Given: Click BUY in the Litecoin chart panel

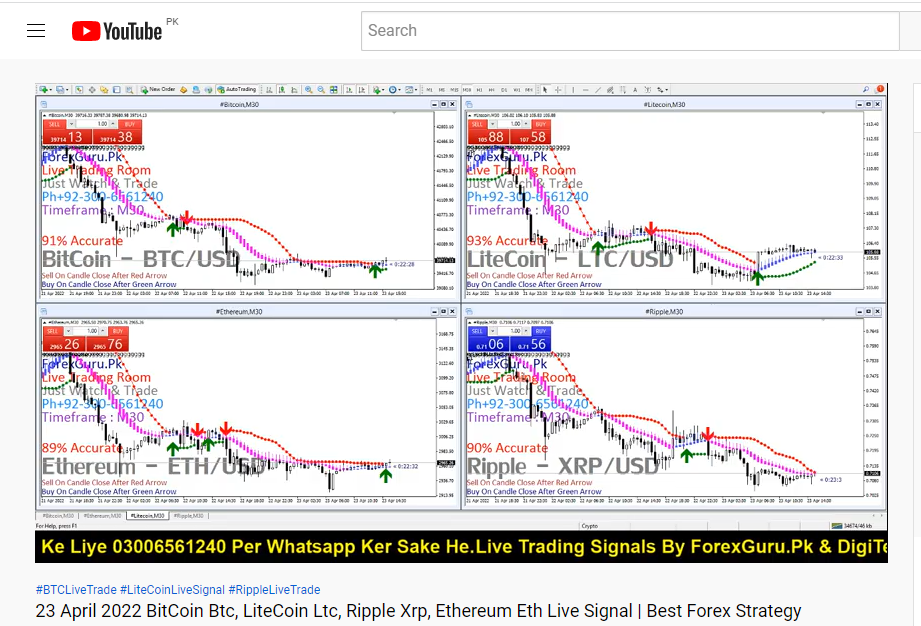Looking at the screenshot, I should point(541,124).
